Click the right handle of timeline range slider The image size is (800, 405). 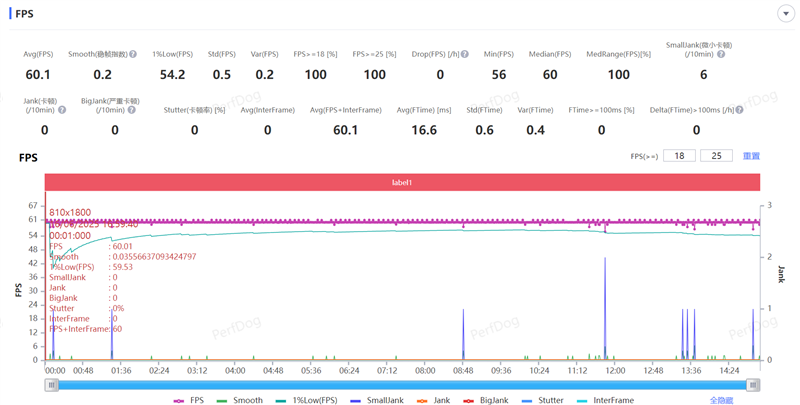[x=754, y=384]
